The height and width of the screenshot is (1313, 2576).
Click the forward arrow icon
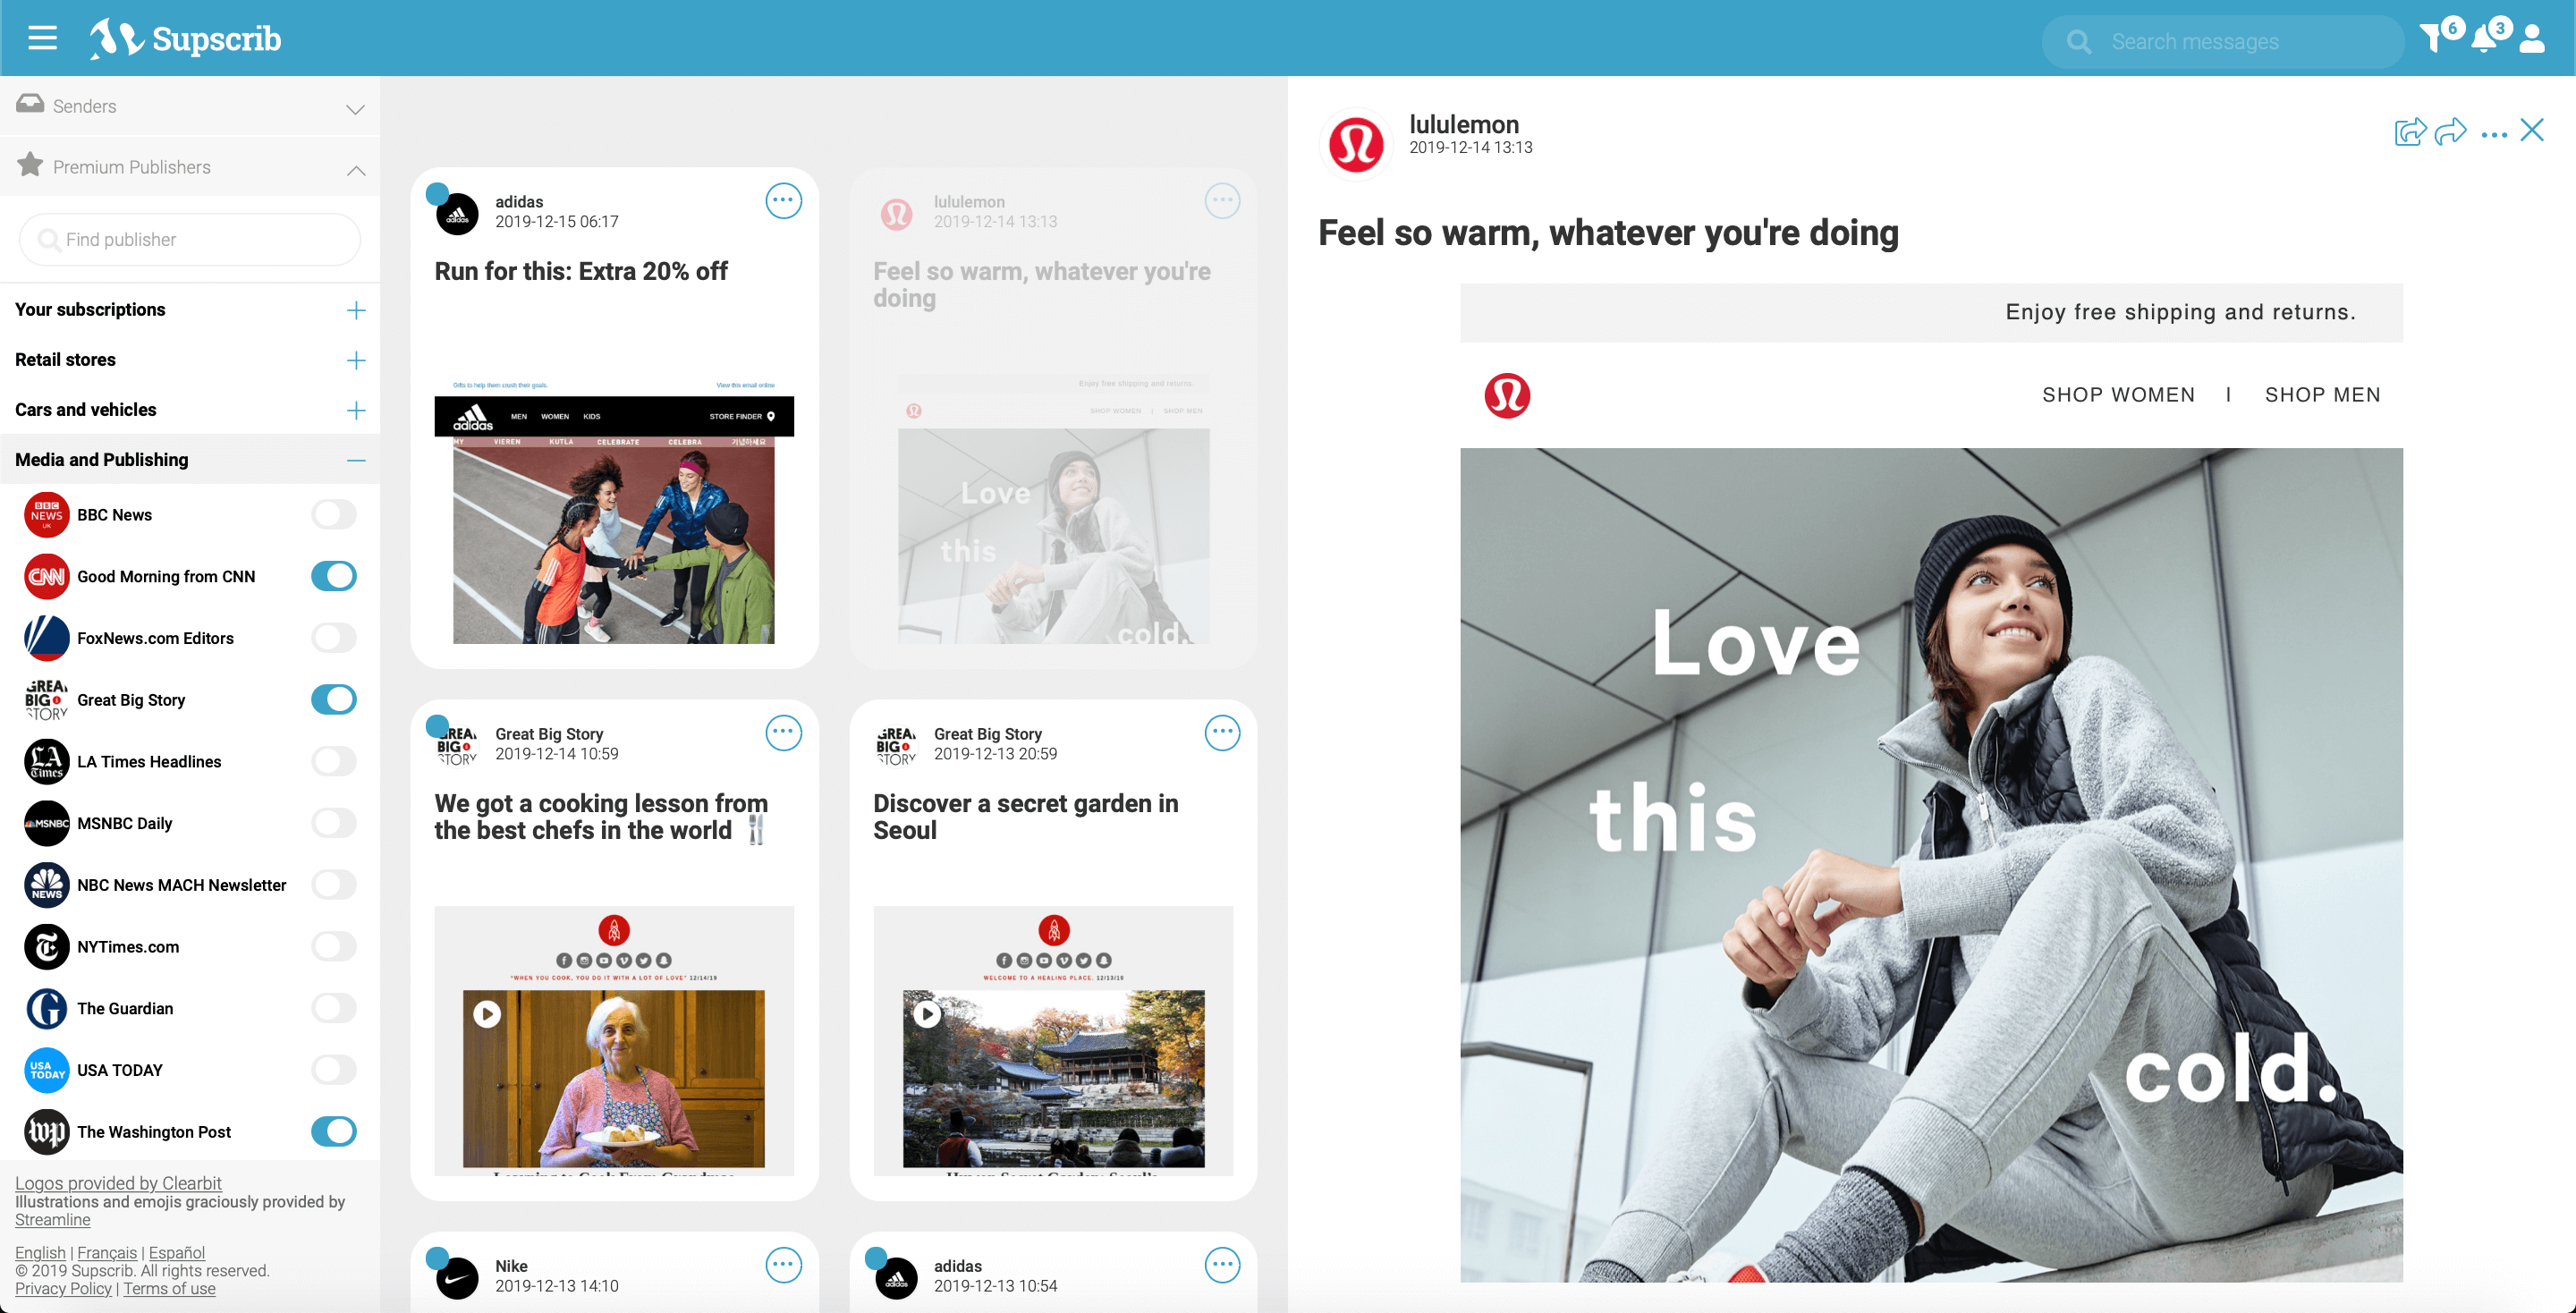[2450, 131]
